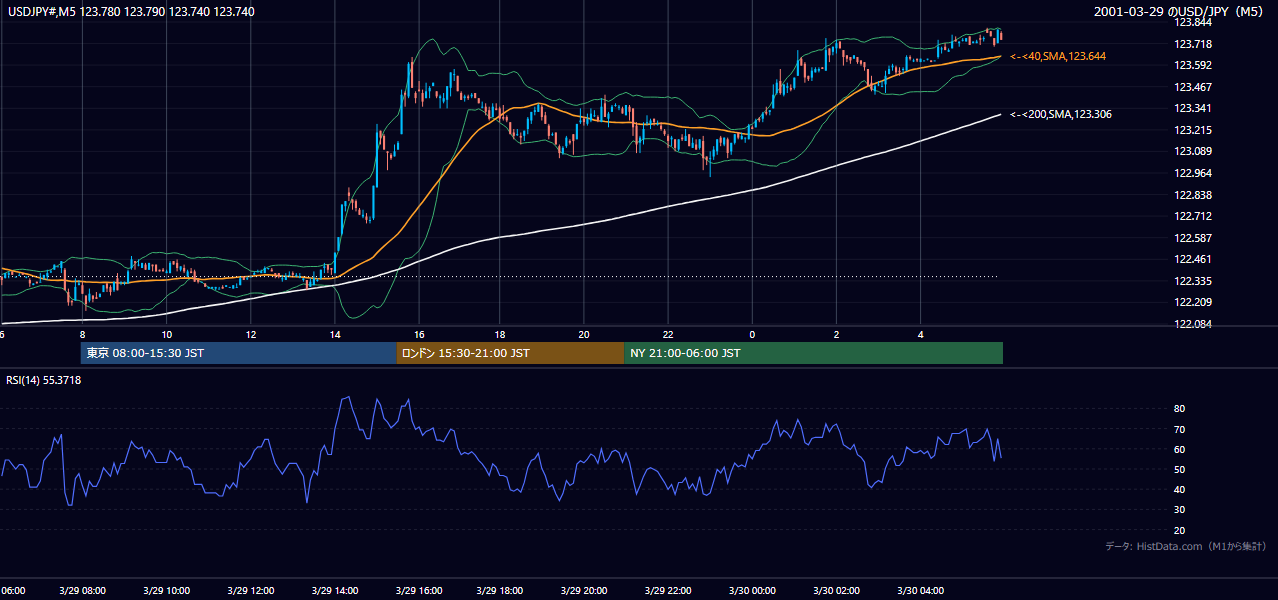The height and width of the screenshot is (600, 1278).
Task: Click the price axis value 123.844
Action: (x=1192, y=22)
